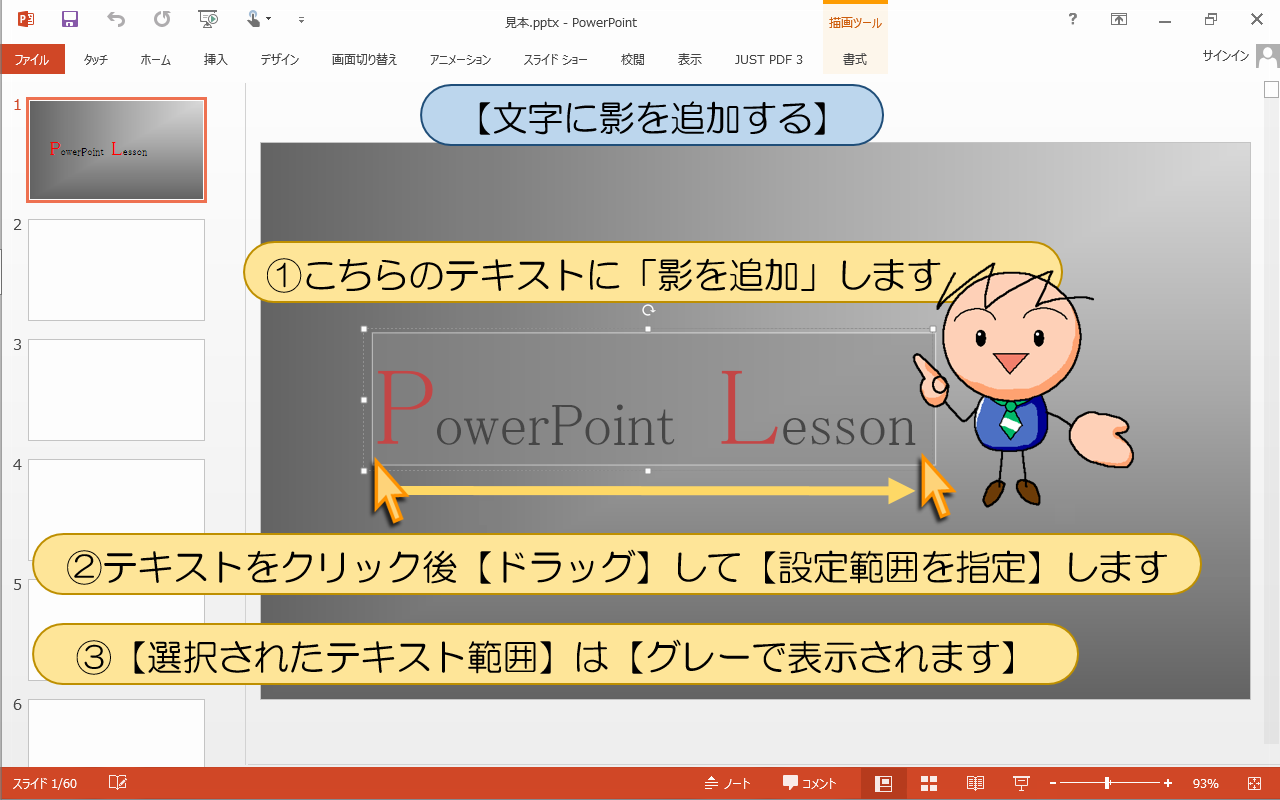Viewport: 1280px width, 800px height.
Task: Switch to Normal view icon
Action: pos(883,784)
